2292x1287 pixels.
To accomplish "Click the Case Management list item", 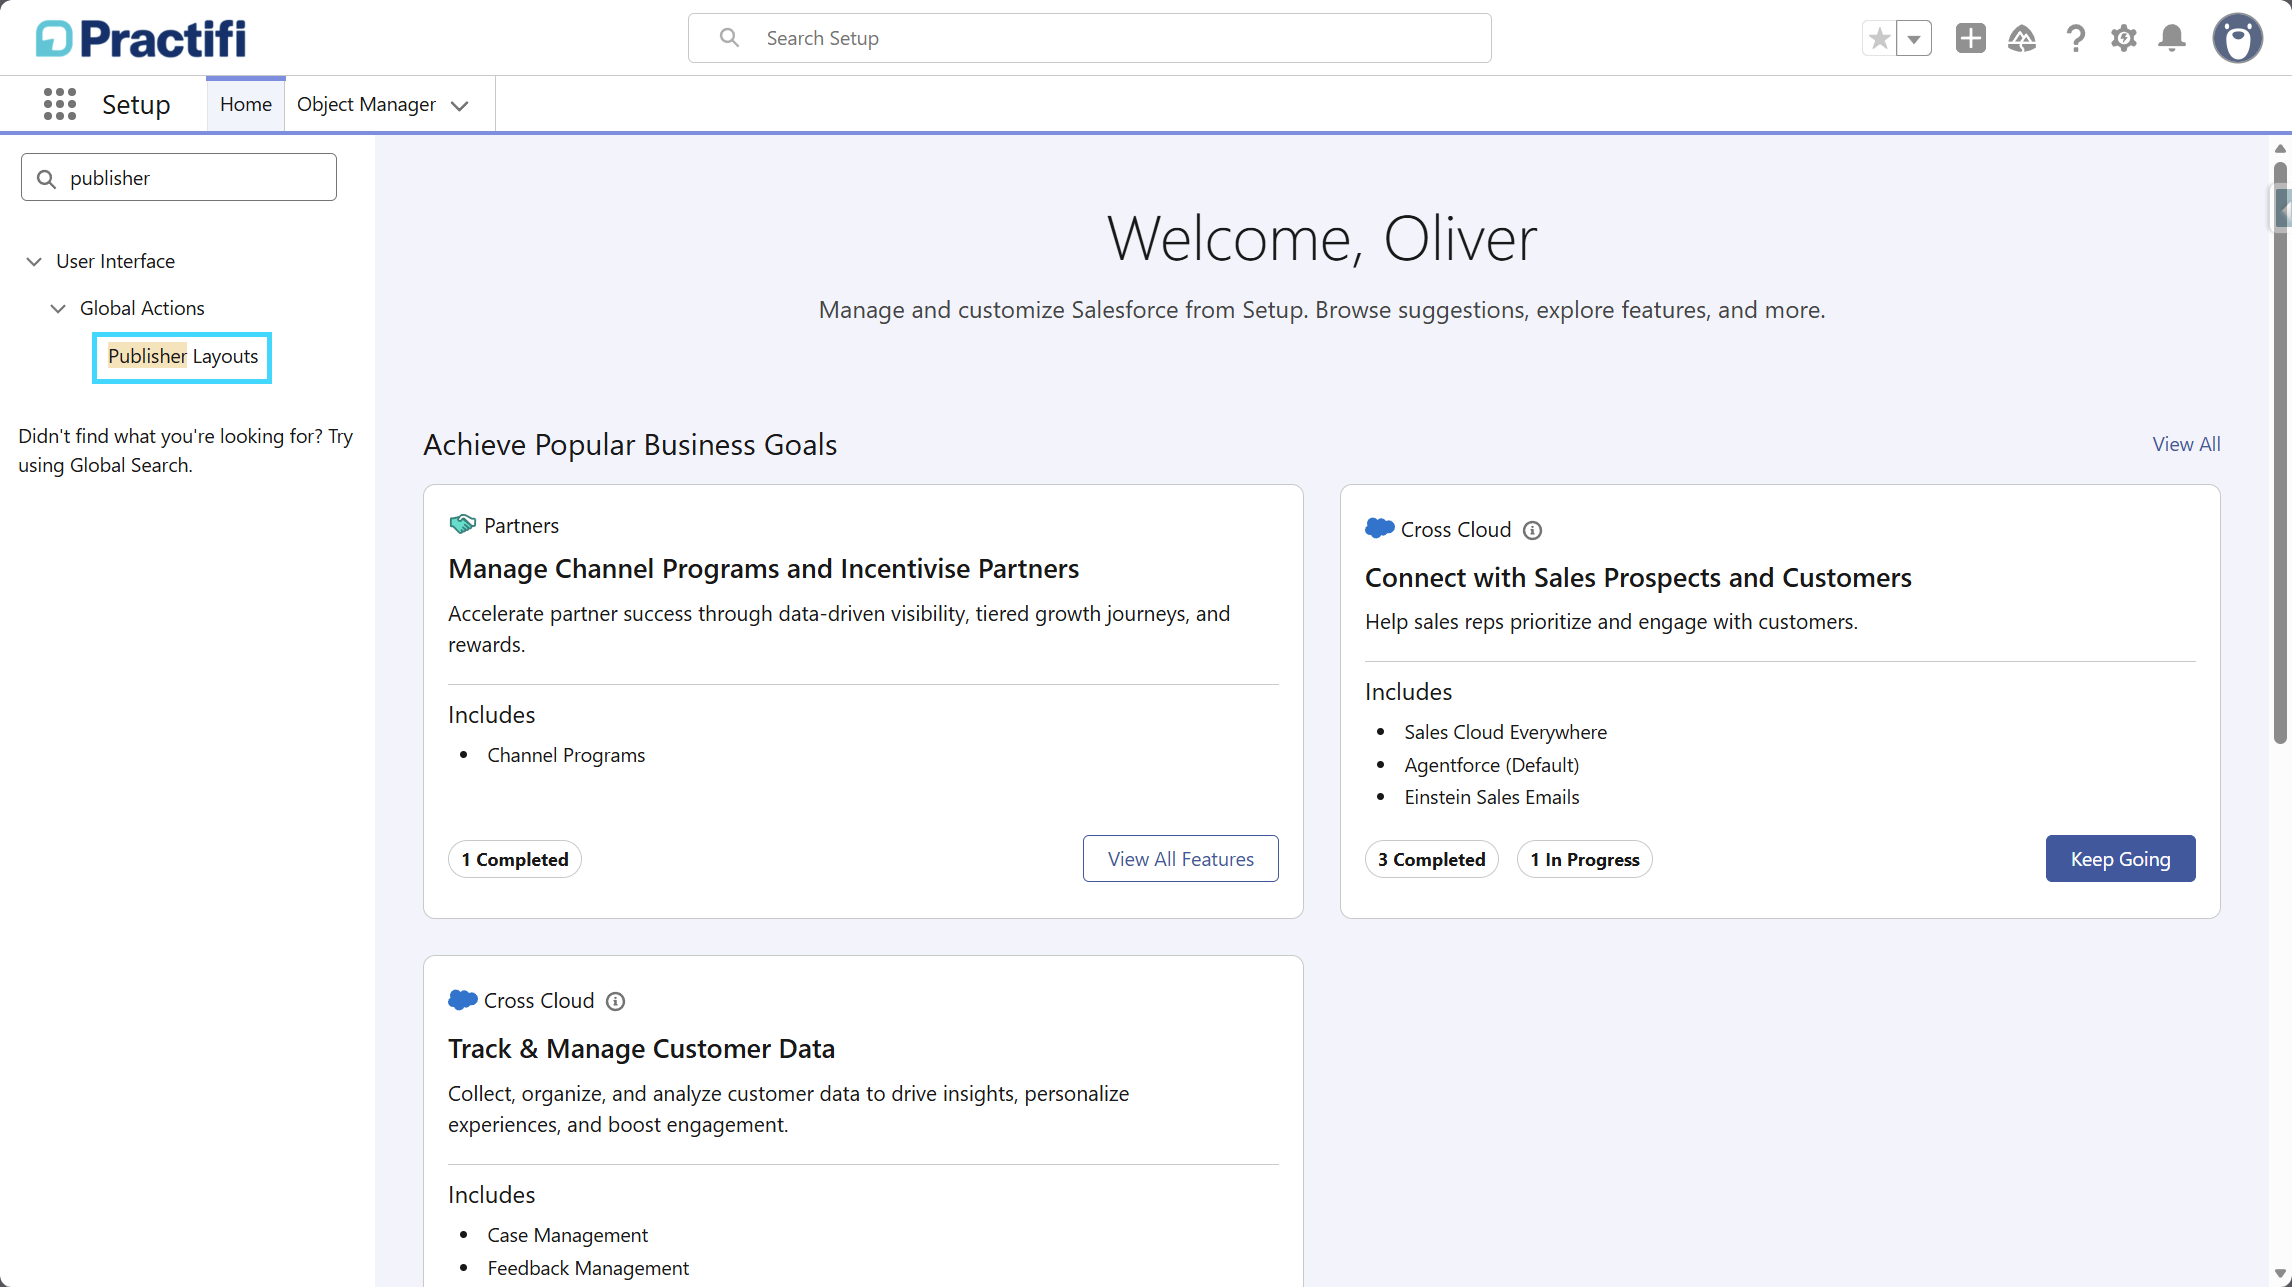I will (x=567, y=1235).
